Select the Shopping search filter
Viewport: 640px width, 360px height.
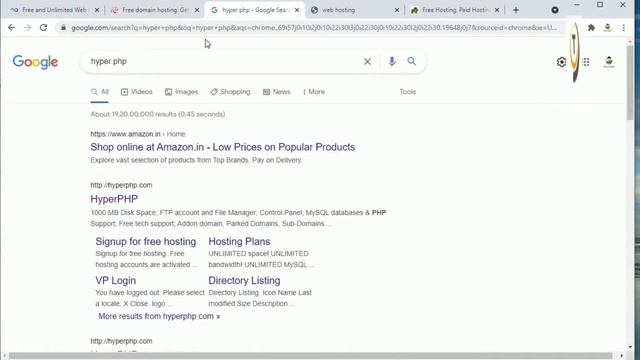click(230, 92)
